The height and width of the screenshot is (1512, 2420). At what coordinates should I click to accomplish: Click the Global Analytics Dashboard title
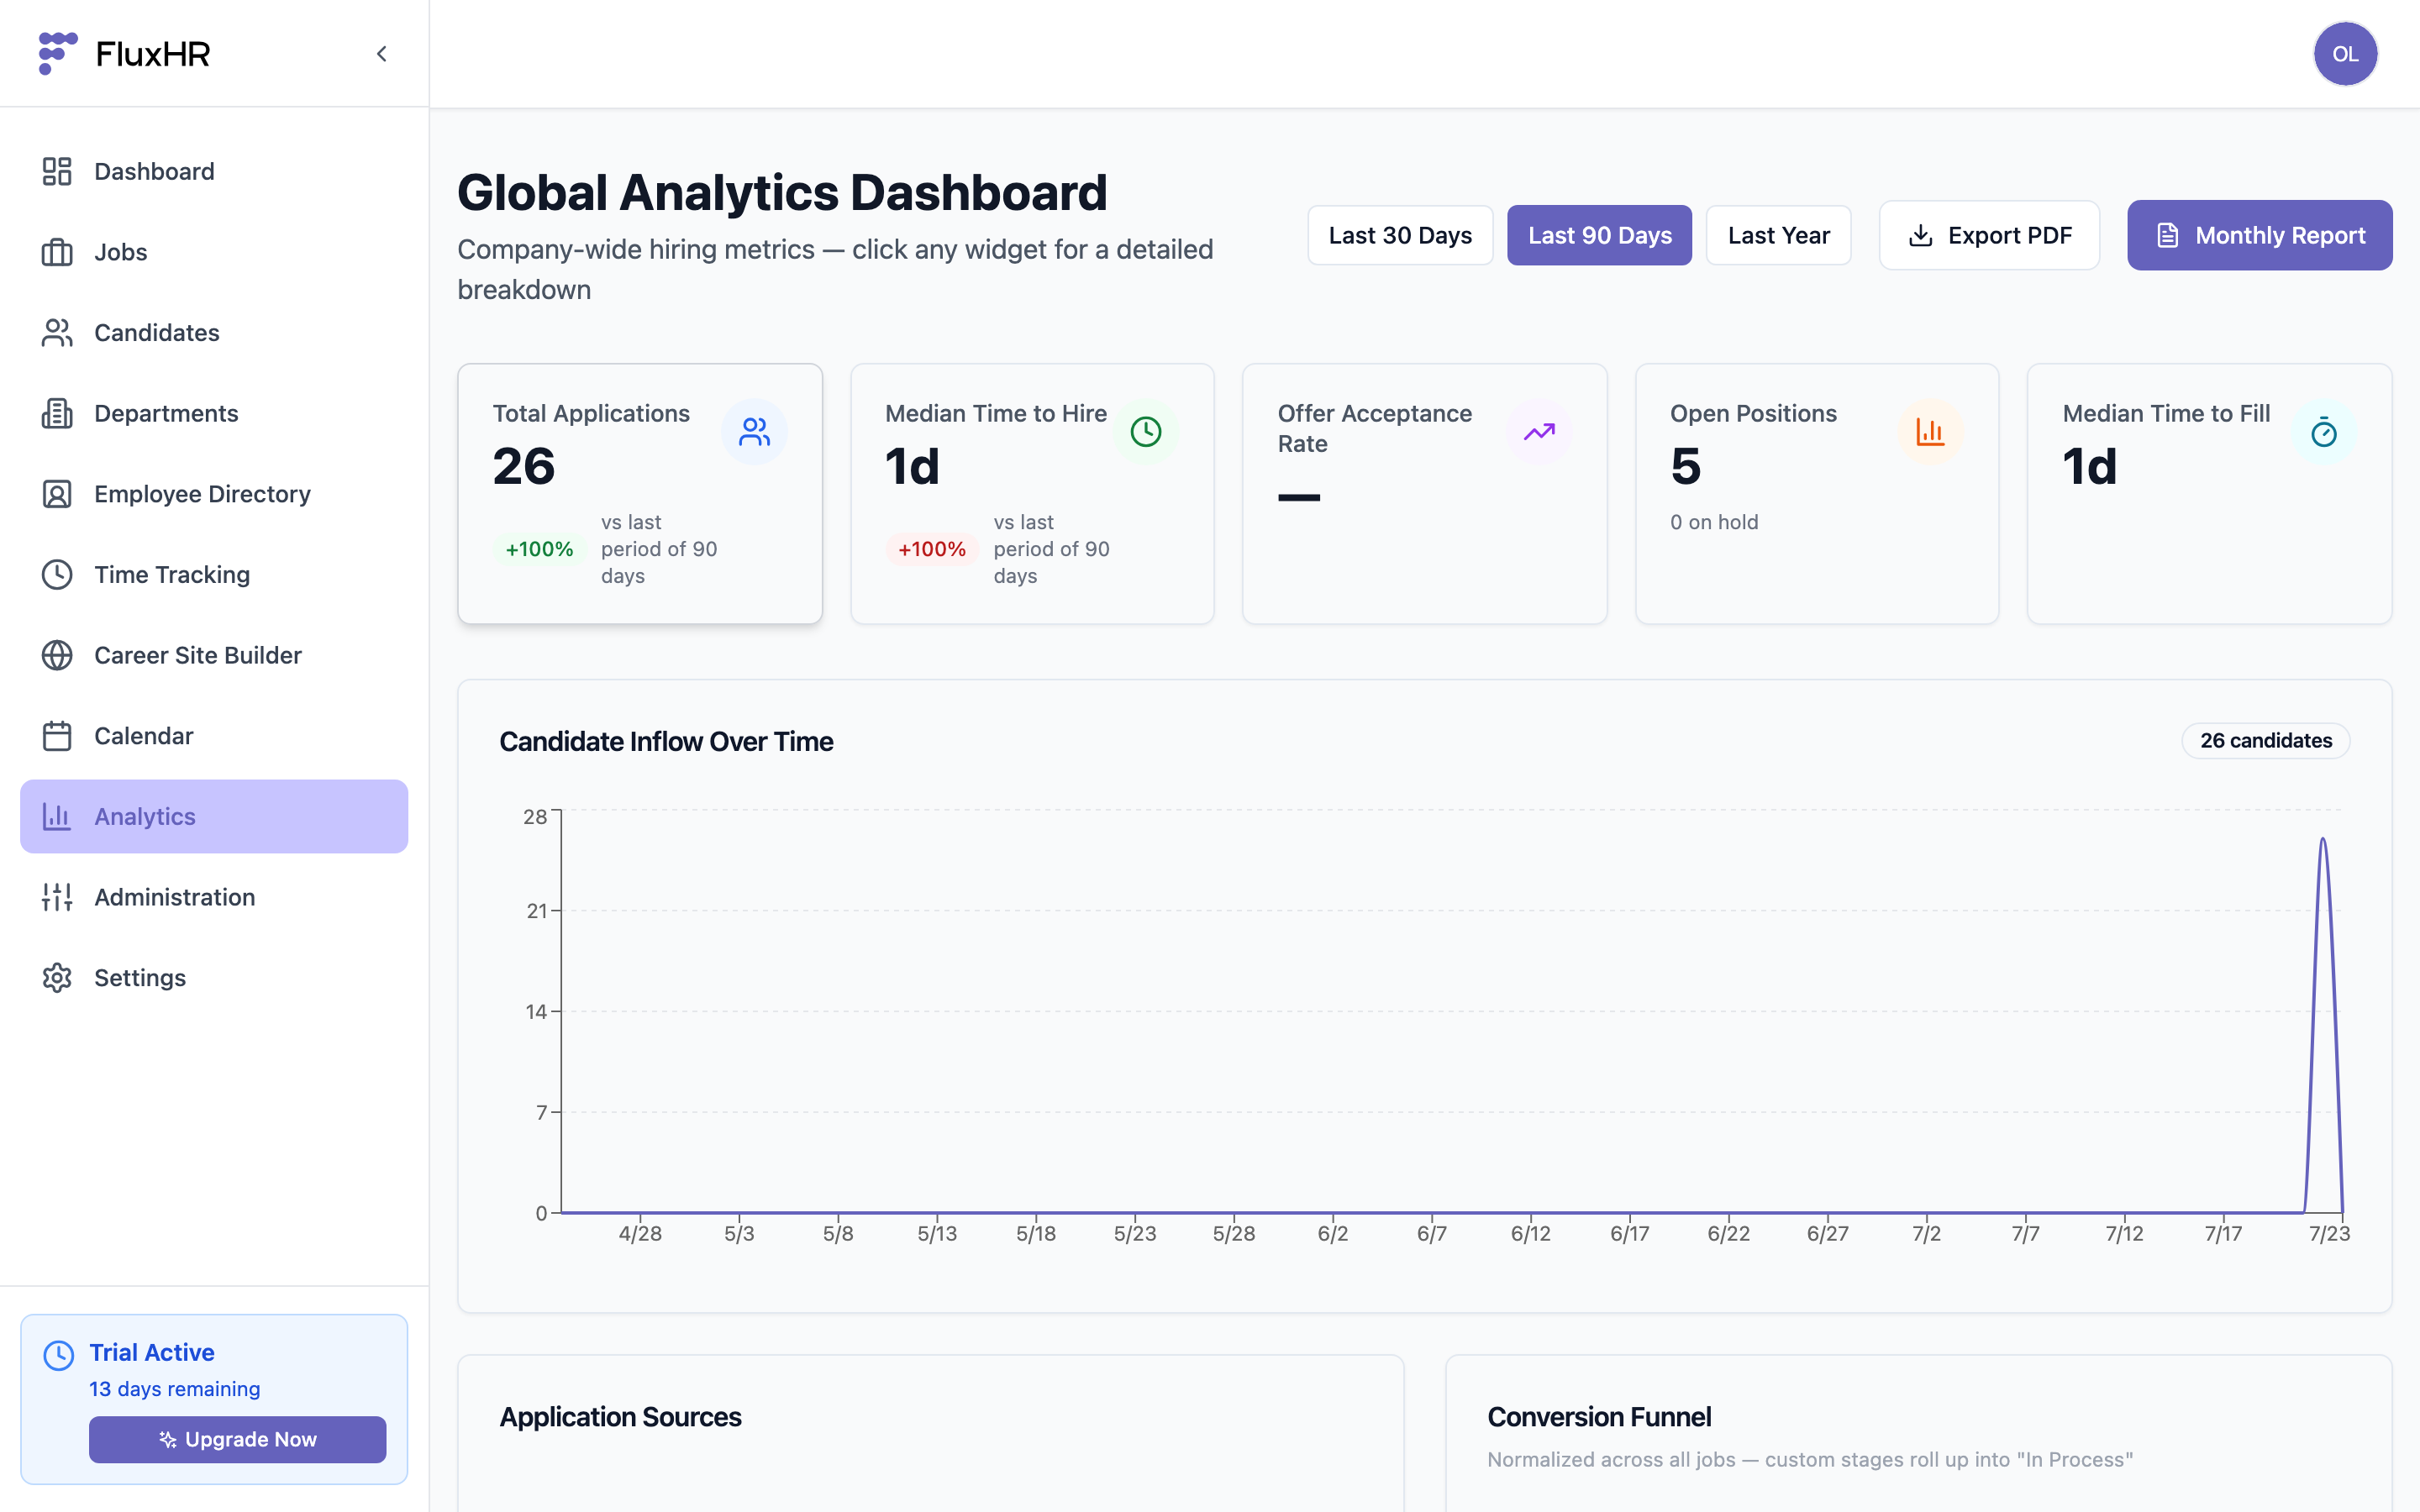(782, 192)
